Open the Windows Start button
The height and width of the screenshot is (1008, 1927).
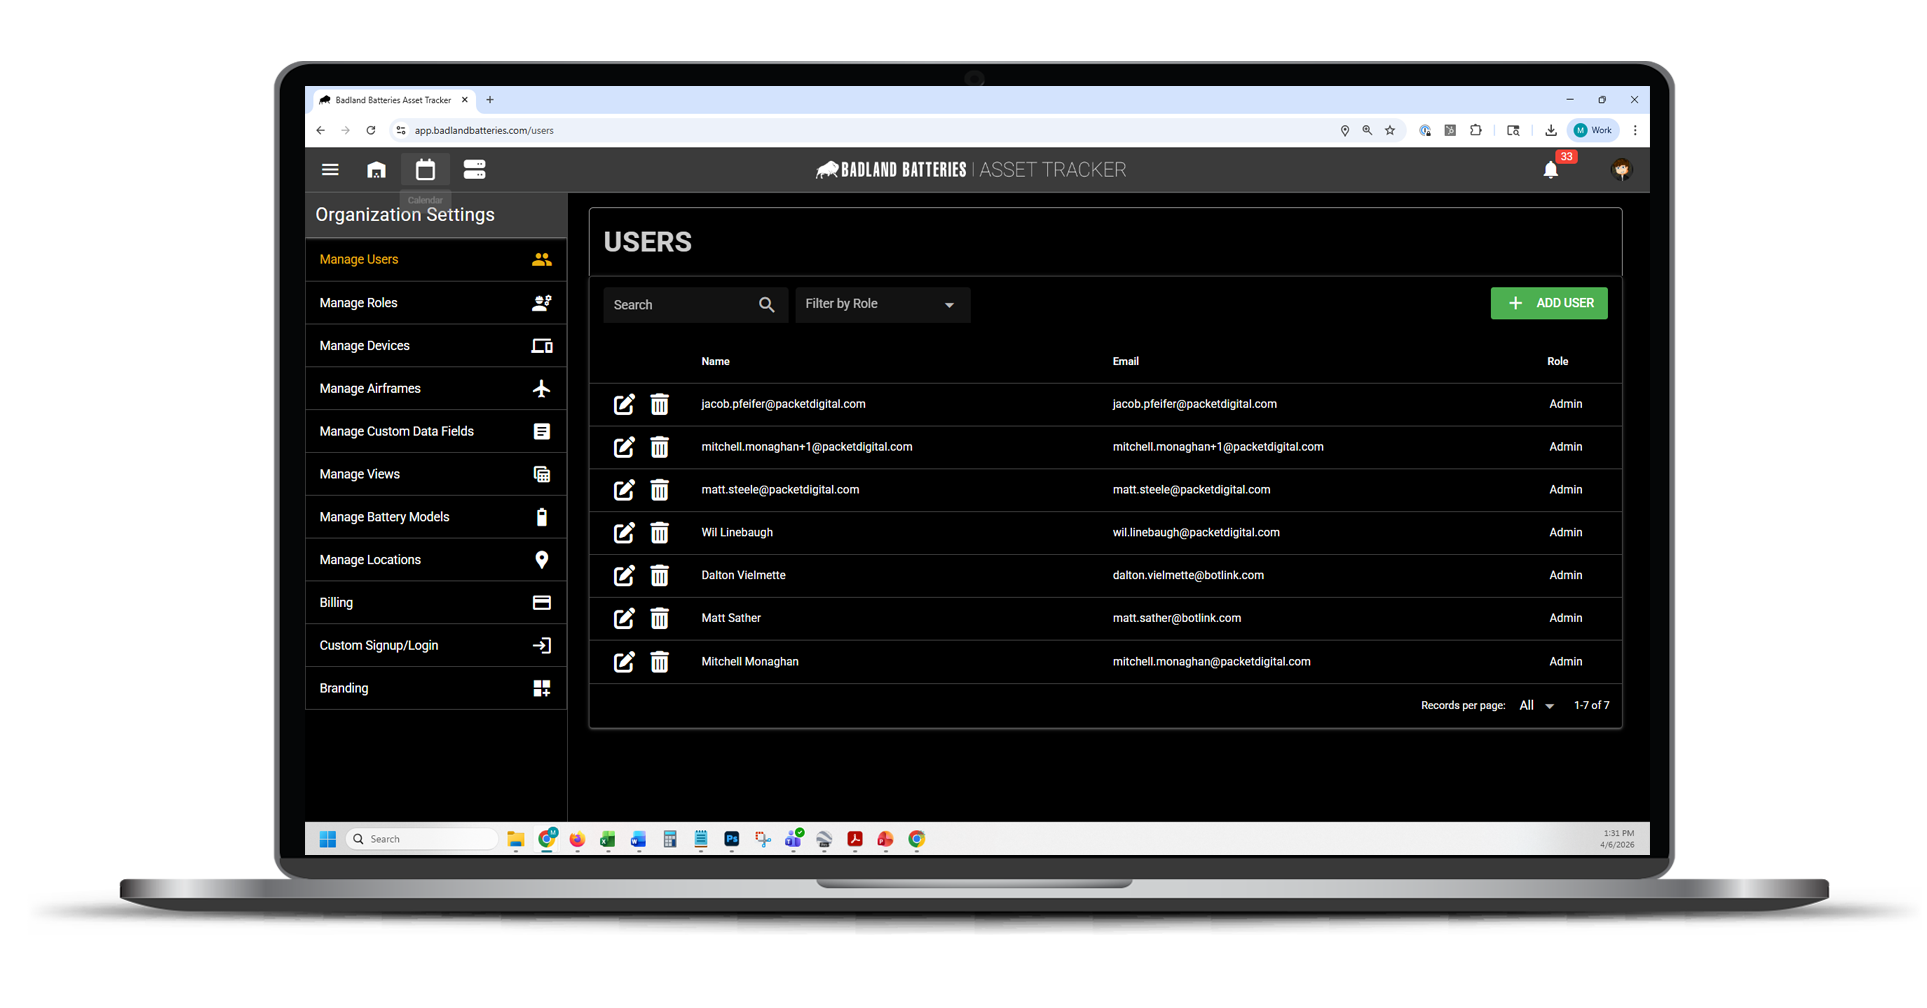click(327, 840)
